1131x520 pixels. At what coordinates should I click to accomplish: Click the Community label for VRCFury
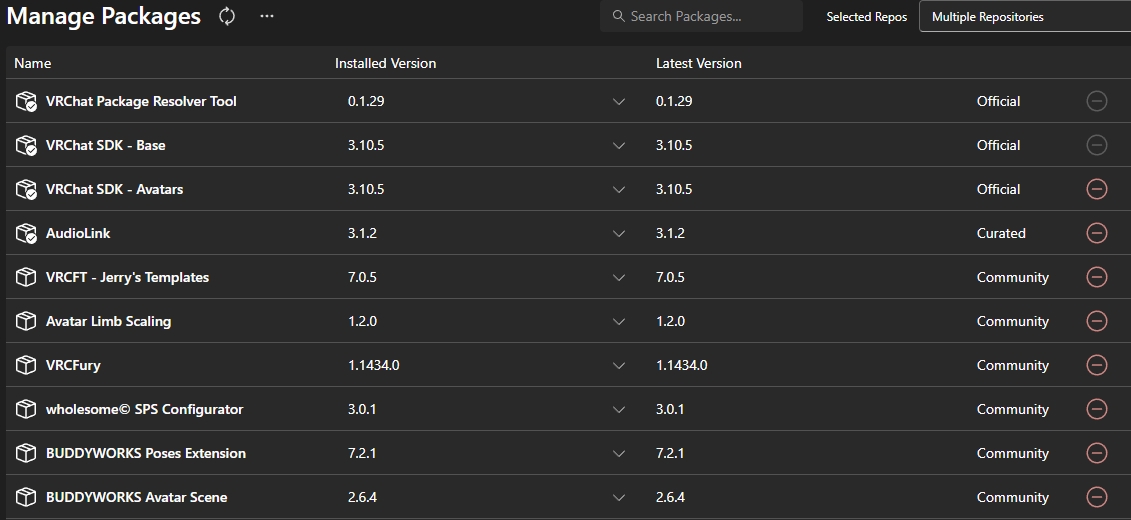pyautogui.click(x=1013, y=366)
